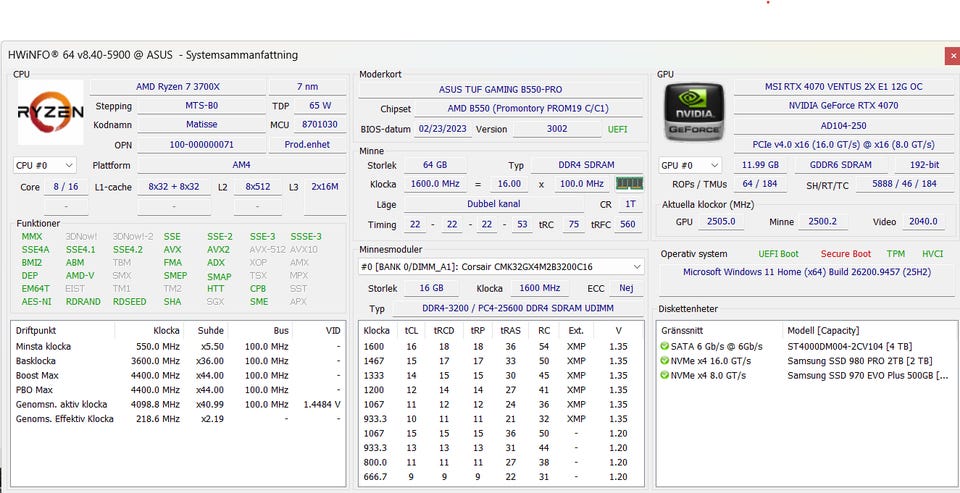Click the Video clock value 2040.0
This screenshot has height=493, width=960.
(923, 222)
